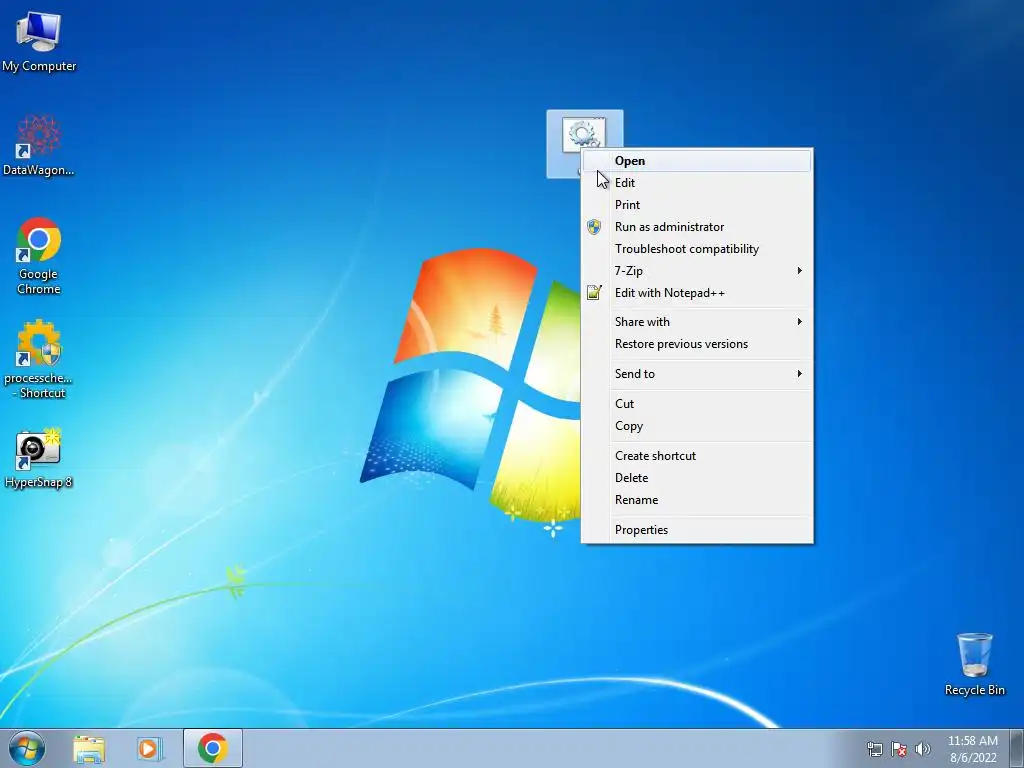Choose Copy from the context menu

pyautogui.click(x=697, y=426)
